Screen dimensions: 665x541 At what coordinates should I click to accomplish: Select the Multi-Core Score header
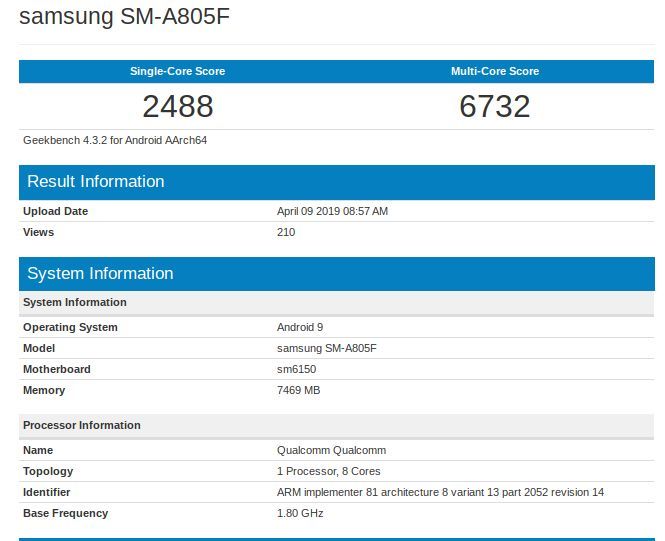[x=495, y=71]
